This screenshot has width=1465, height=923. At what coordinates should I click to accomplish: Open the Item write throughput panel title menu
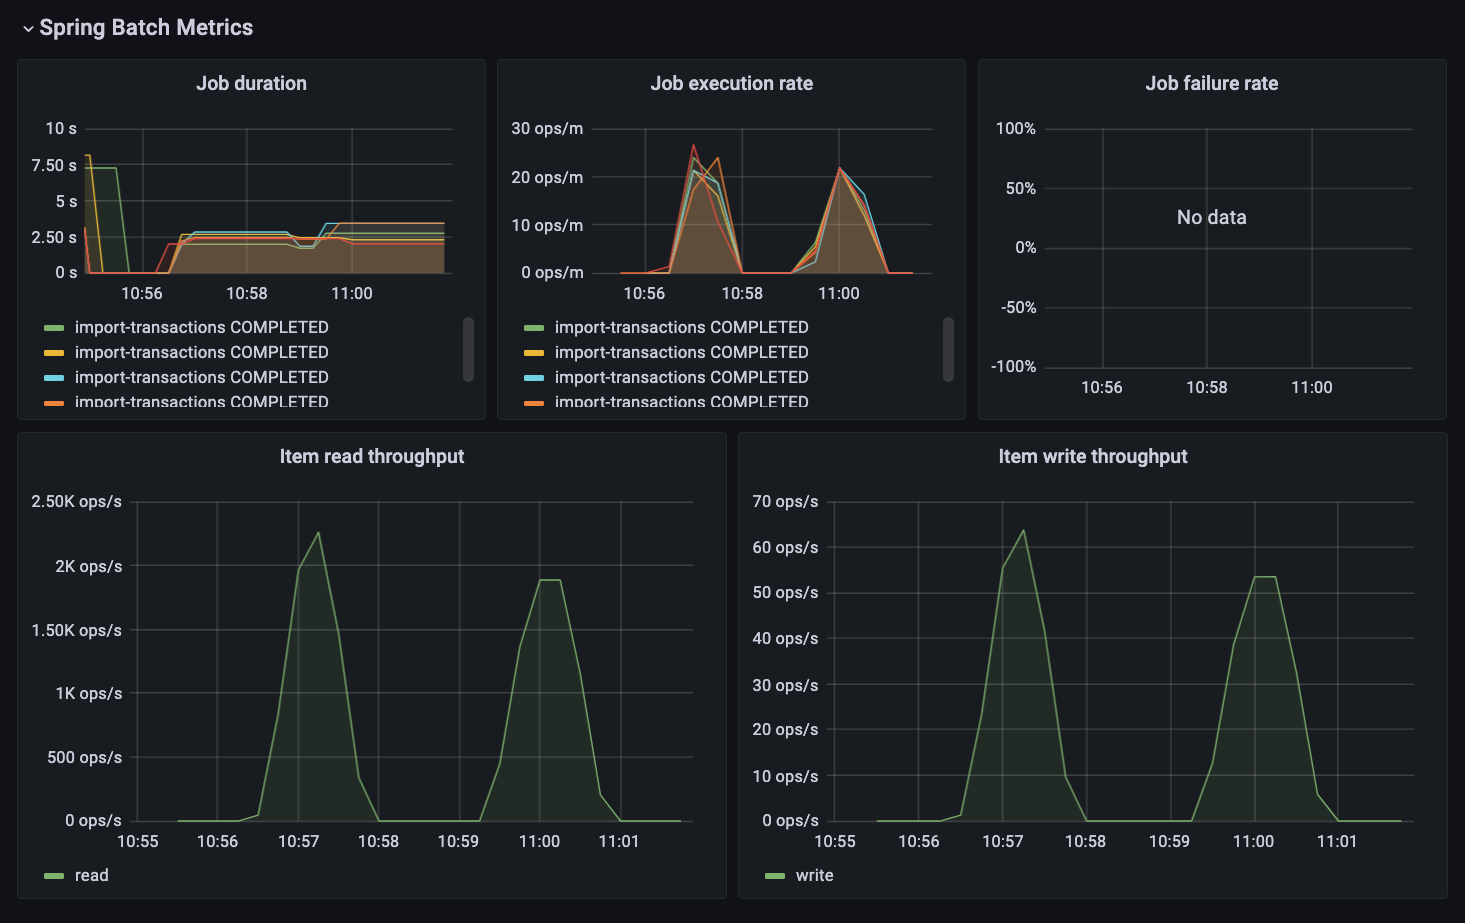1092,457
